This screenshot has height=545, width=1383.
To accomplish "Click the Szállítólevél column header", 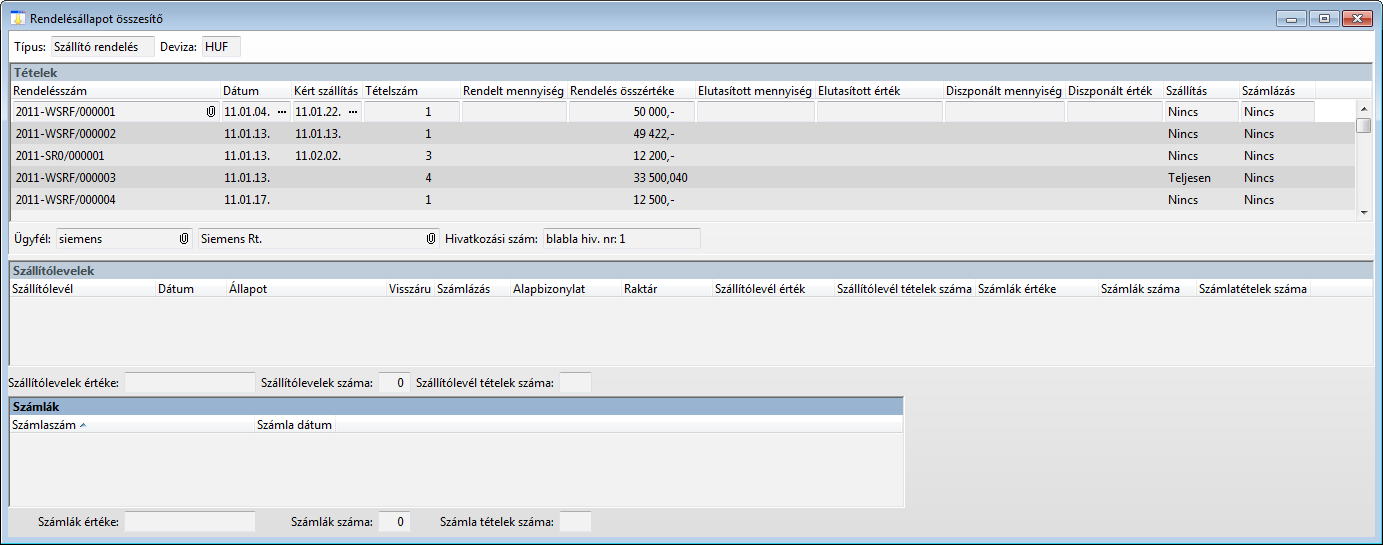I will click(82, 289).
